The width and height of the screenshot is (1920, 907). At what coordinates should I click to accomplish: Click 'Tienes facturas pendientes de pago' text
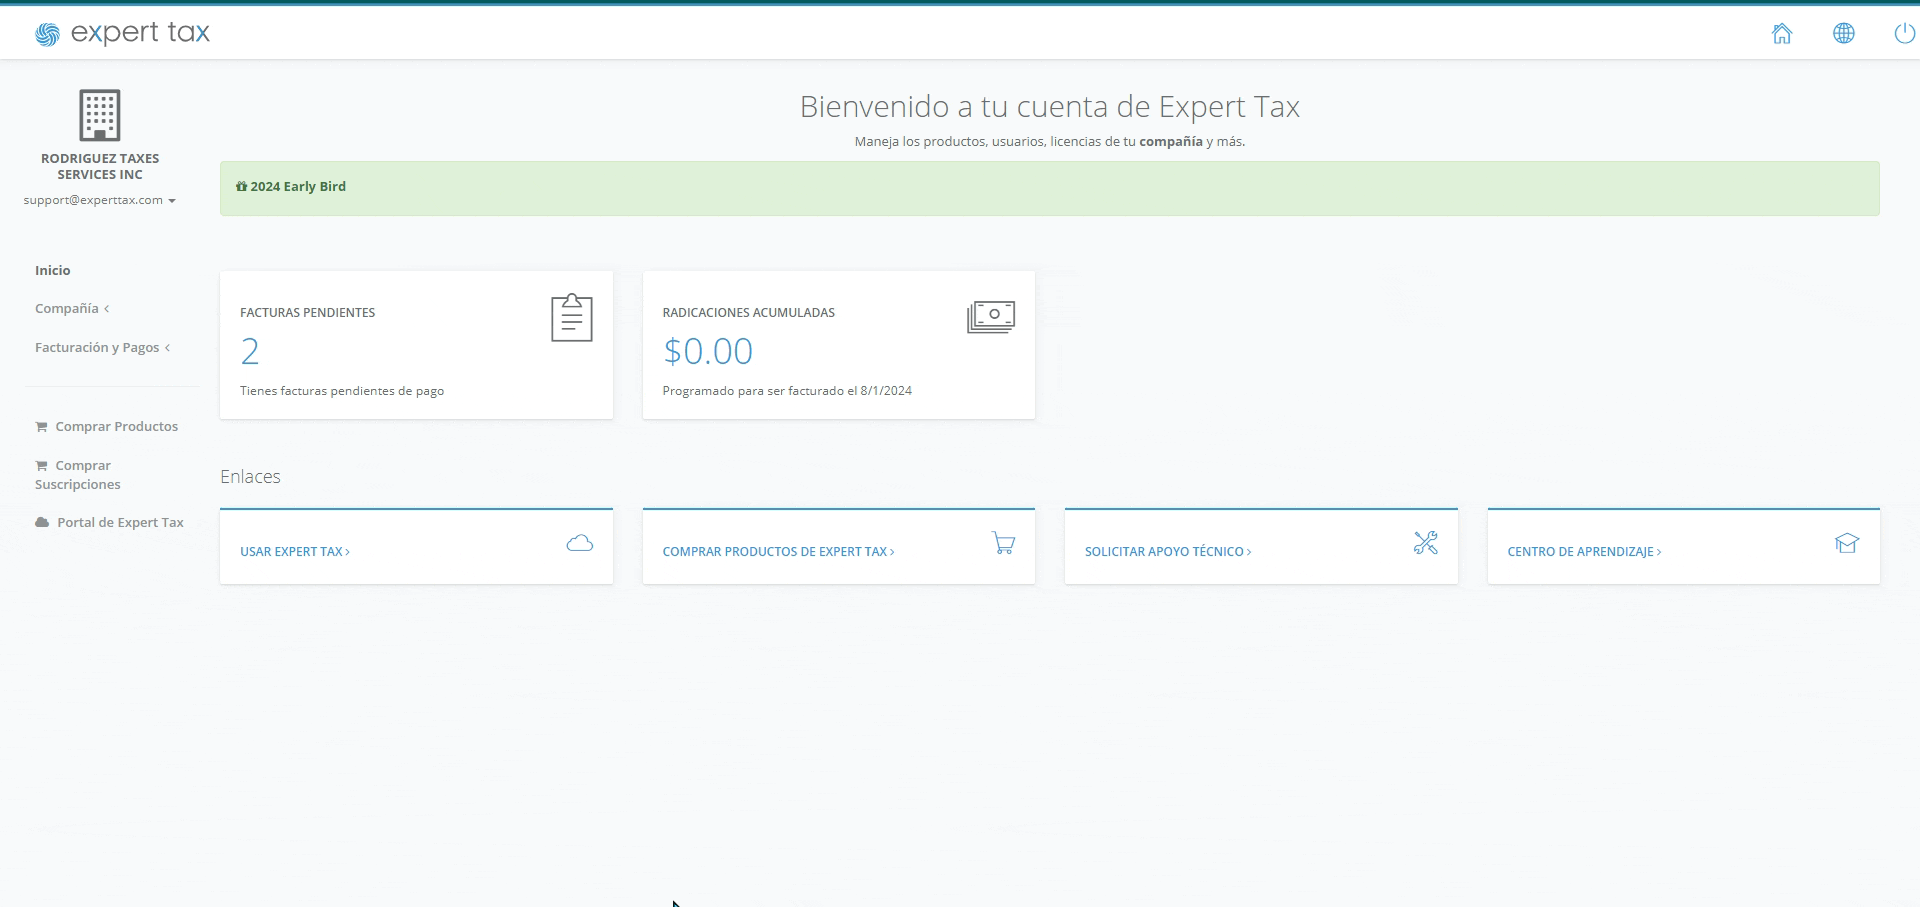point(342,390)
